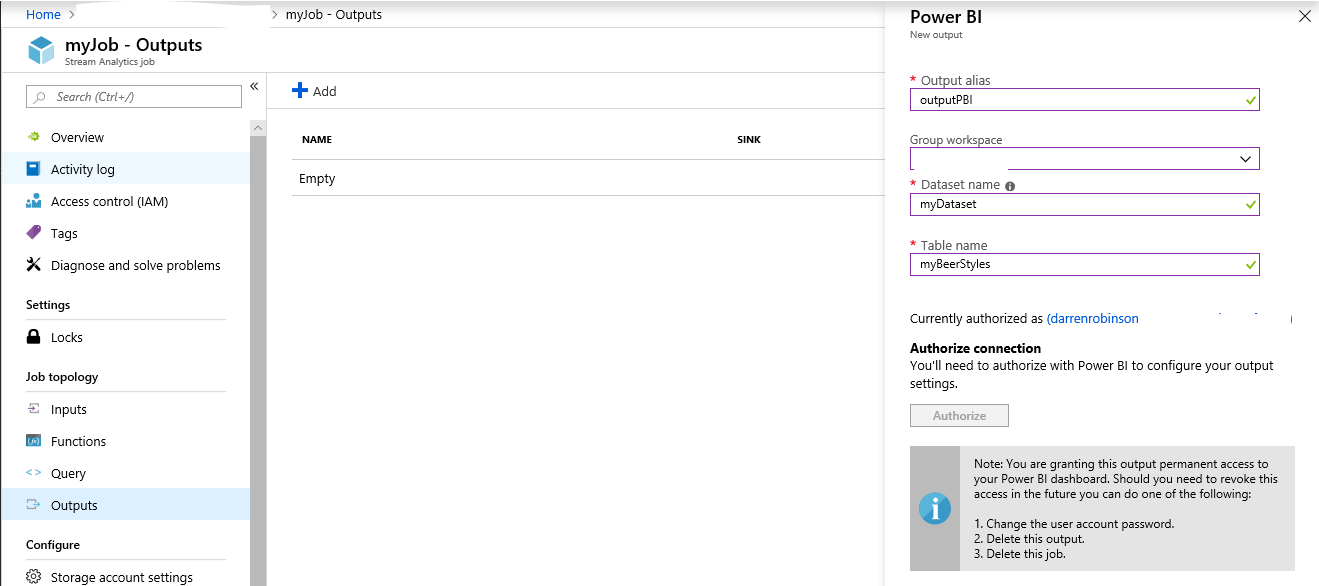Open the Inputs menu item
This screenshot has width=1319, height=586.
[x=69, y=409]
